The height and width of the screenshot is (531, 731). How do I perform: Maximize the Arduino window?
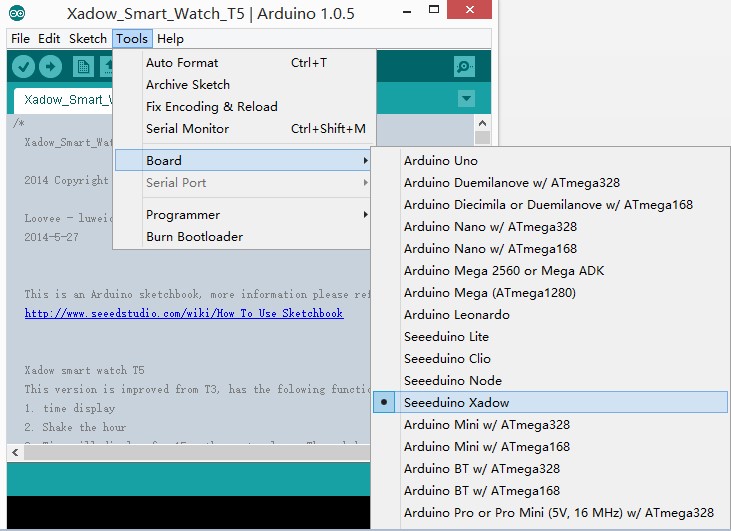coord(434,10)
